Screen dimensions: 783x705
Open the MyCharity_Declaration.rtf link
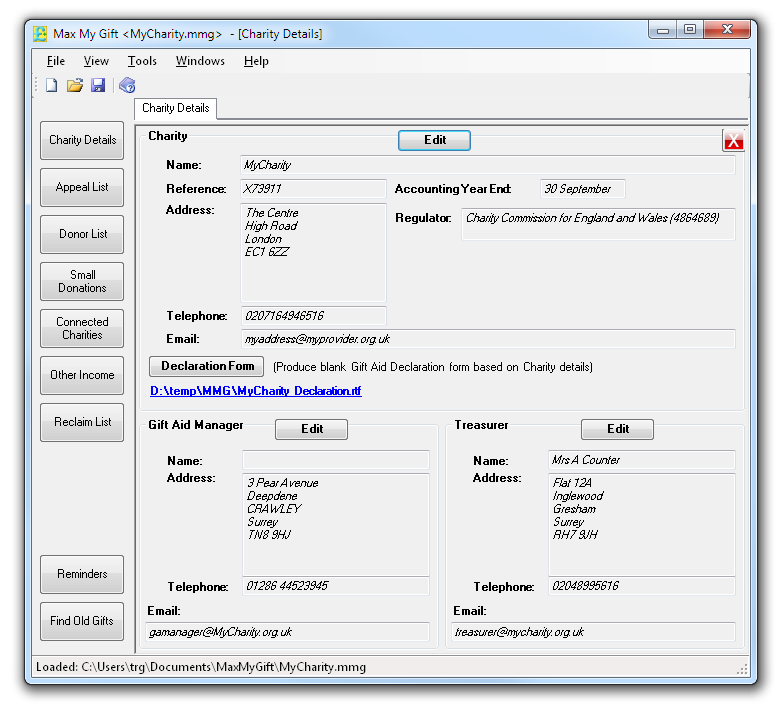256,391
